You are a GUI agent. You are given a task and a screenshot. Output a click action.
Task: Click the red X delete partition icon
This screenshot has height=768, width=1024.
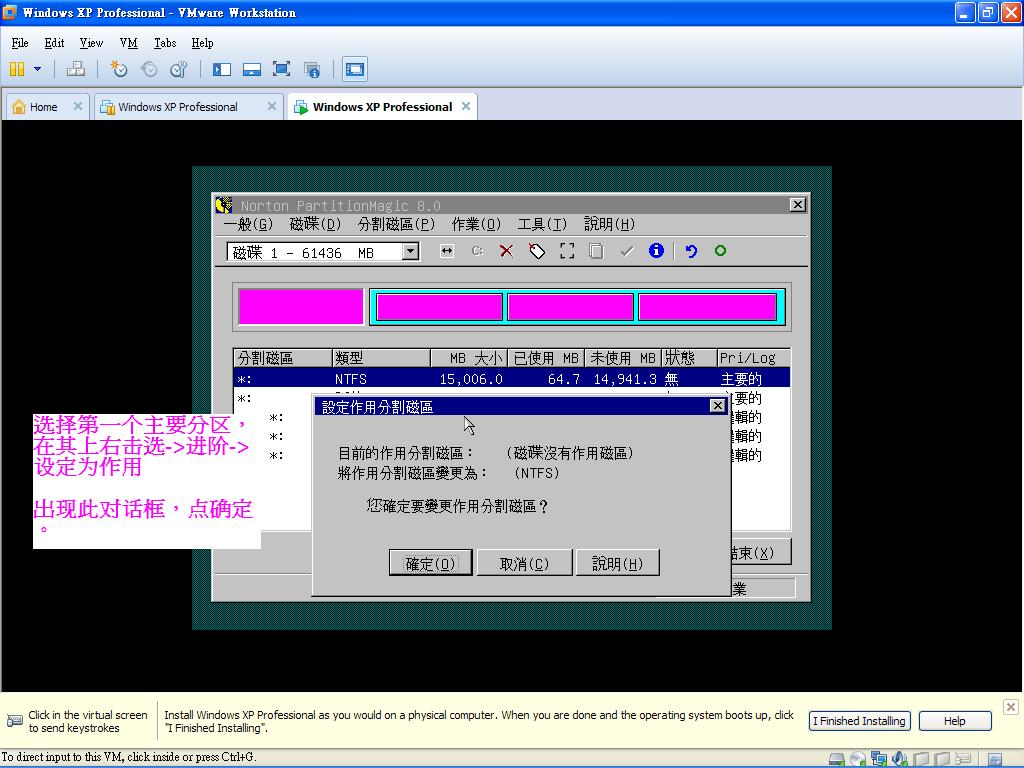(506, 251)
